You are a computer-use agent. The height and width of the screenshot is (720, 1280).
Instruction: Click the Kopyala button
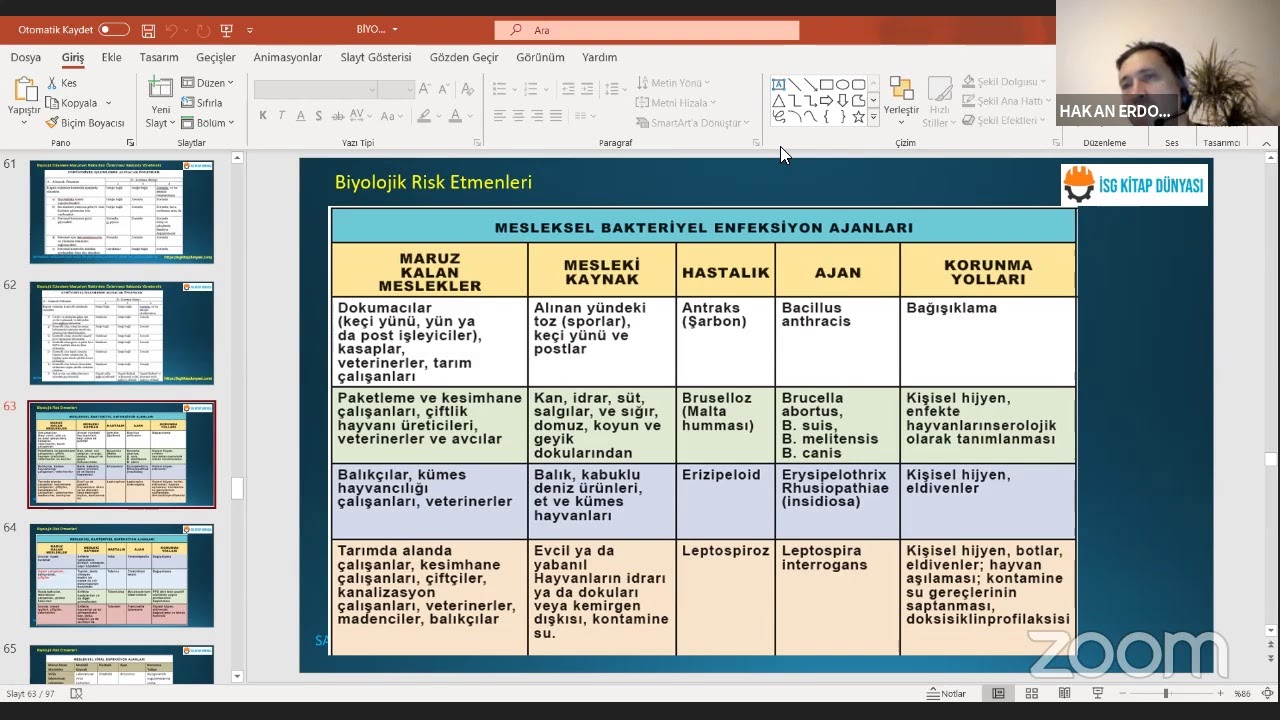(72, 103)
